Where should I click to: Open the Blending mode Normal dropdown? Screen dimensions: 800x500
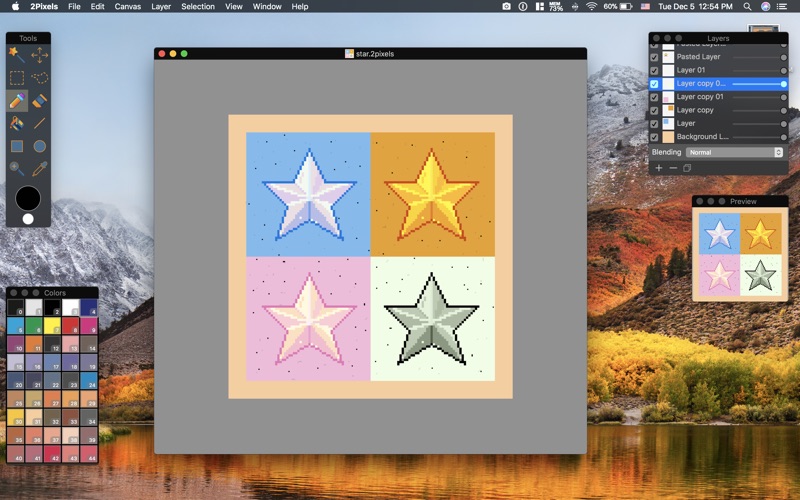[734, 152]
